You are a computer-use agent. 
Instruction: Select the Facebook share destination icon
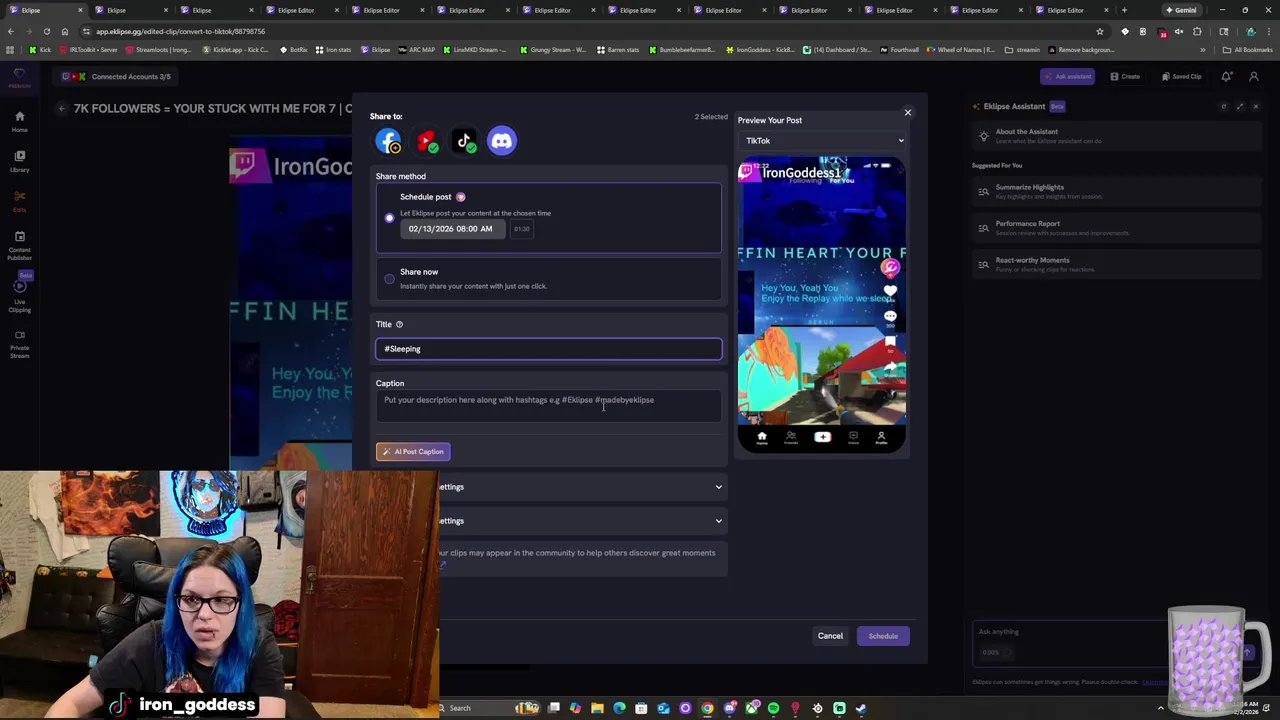coord(389,141)
